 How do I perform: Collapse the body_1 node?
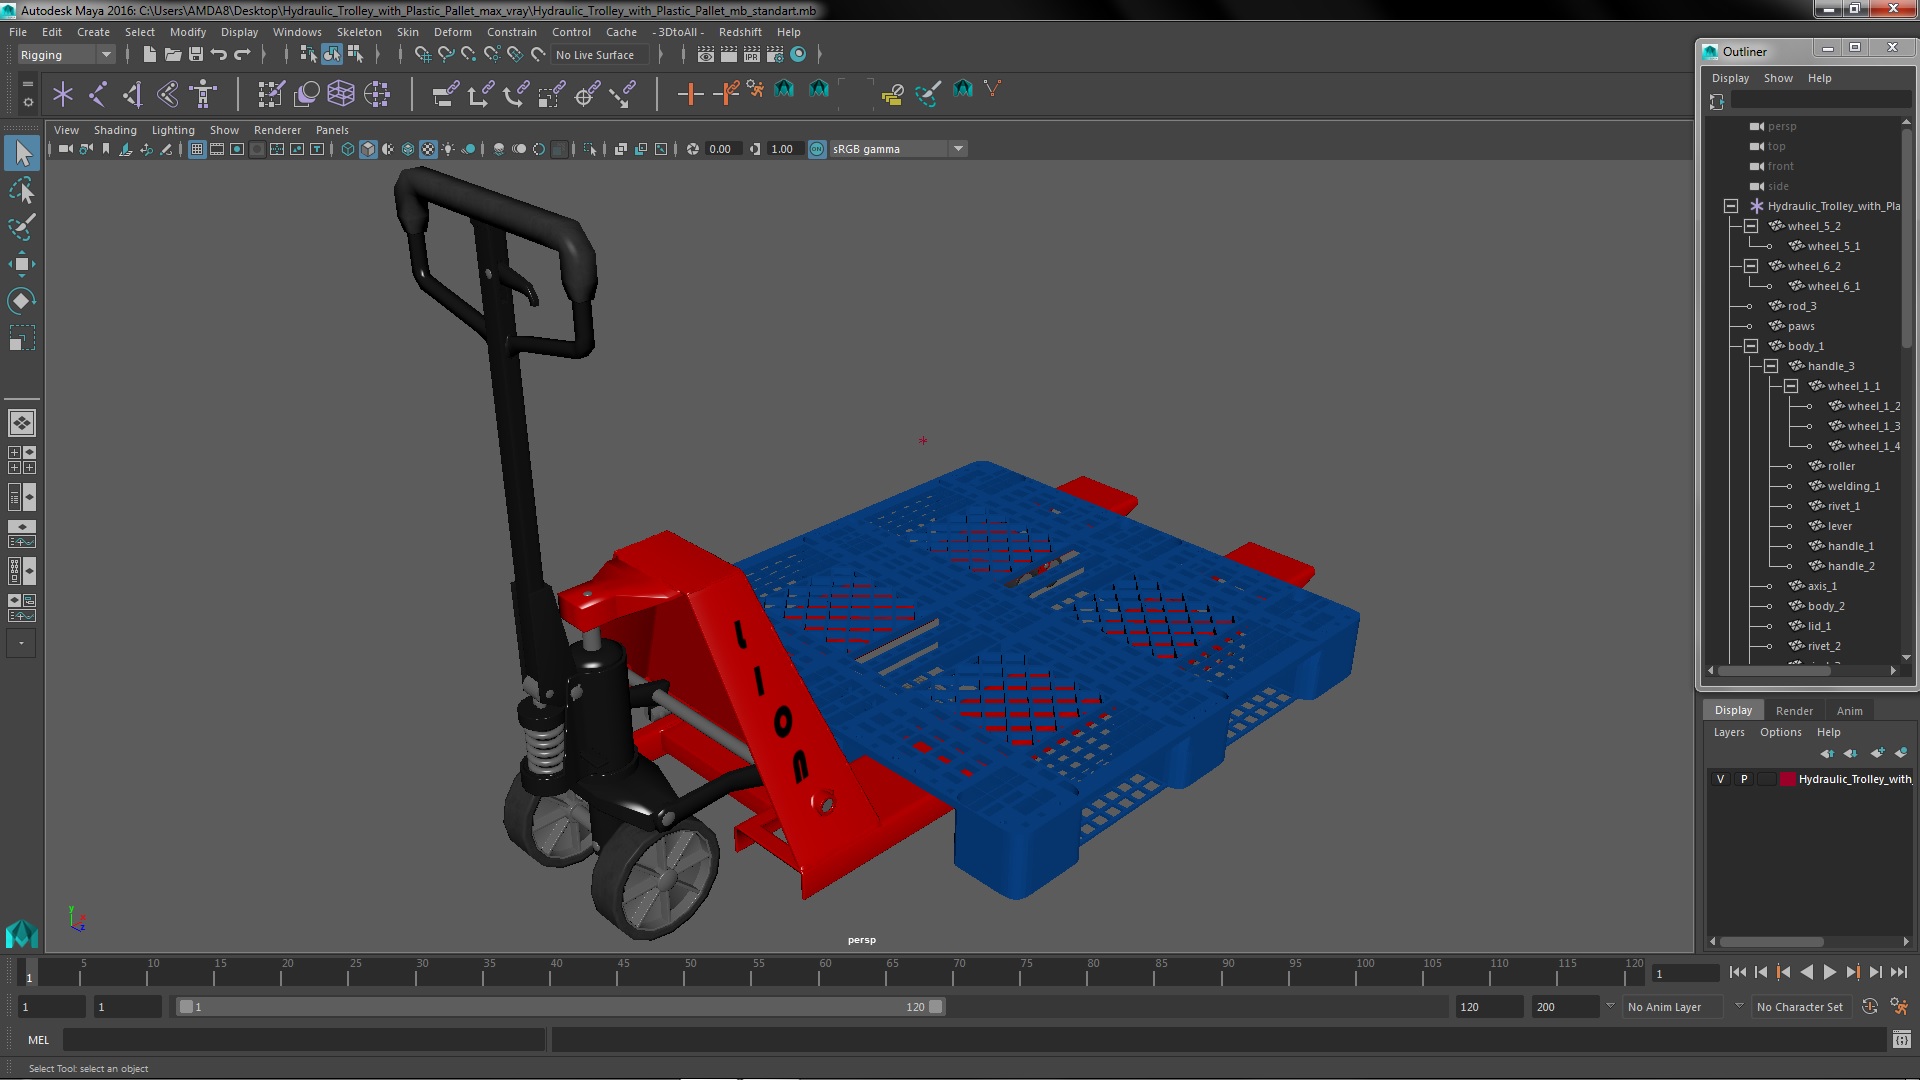tap(1751, 346)
